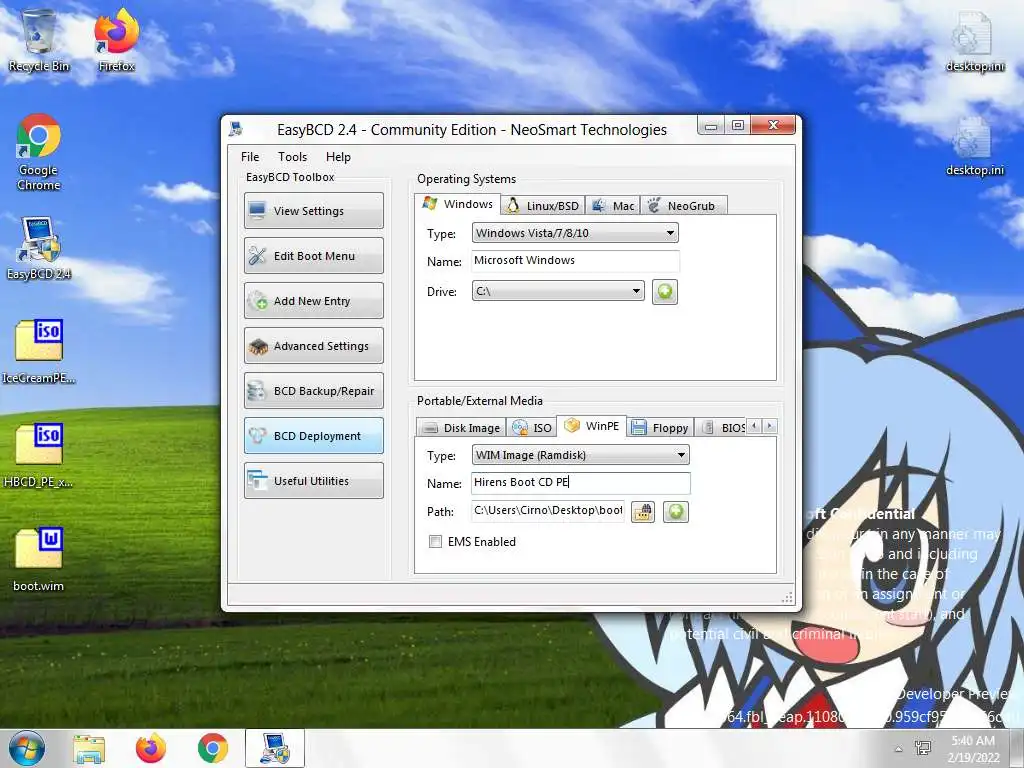Switch to the NeoGrub tab
The width and height of the screenshot is (1024, 768).
click(683, 206)
